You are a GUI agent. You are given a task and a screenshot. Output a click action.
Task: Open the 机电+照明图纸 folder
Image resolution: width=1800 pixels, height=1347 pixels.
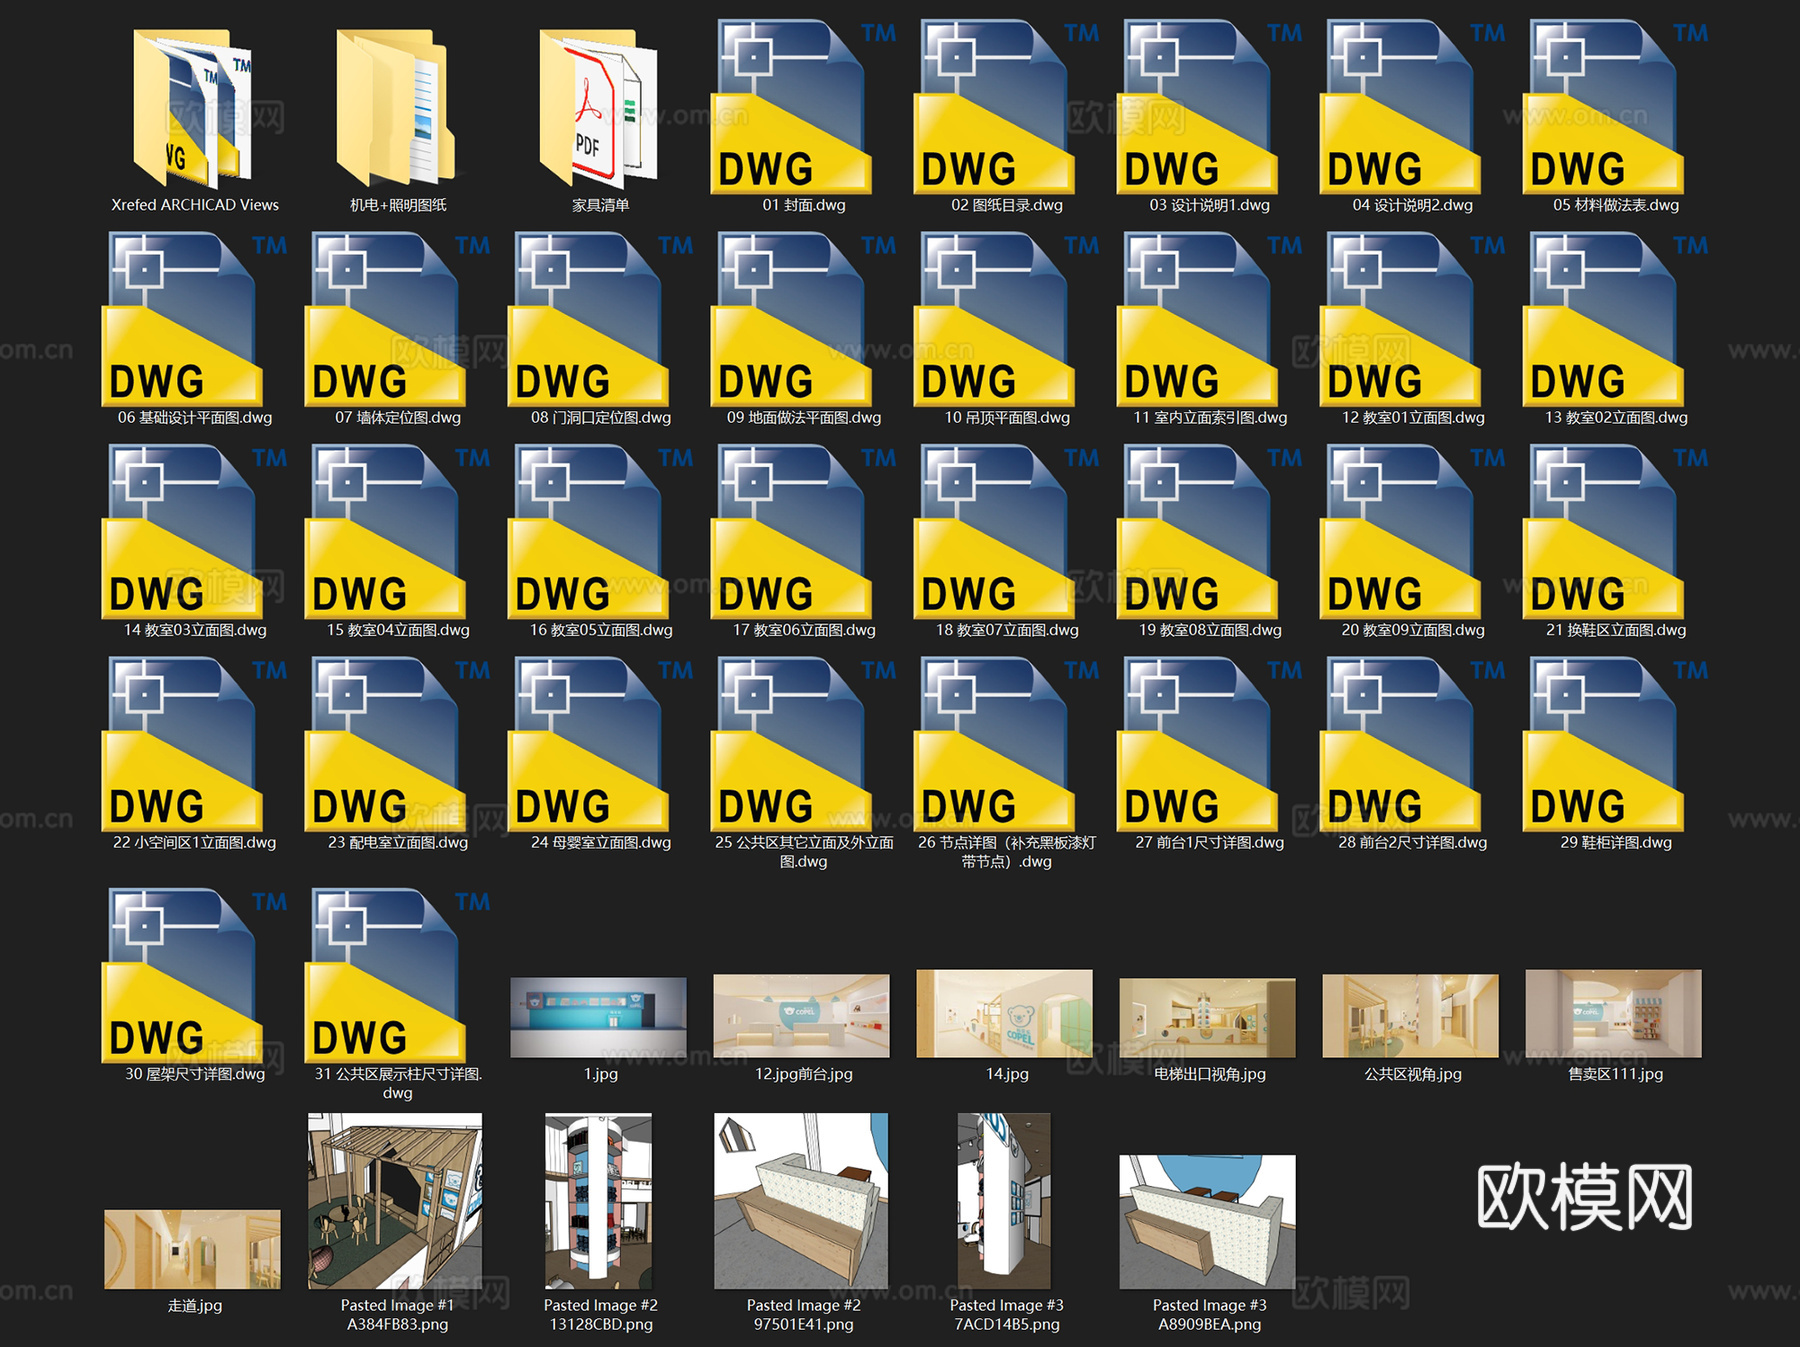(x=397, y=108)
